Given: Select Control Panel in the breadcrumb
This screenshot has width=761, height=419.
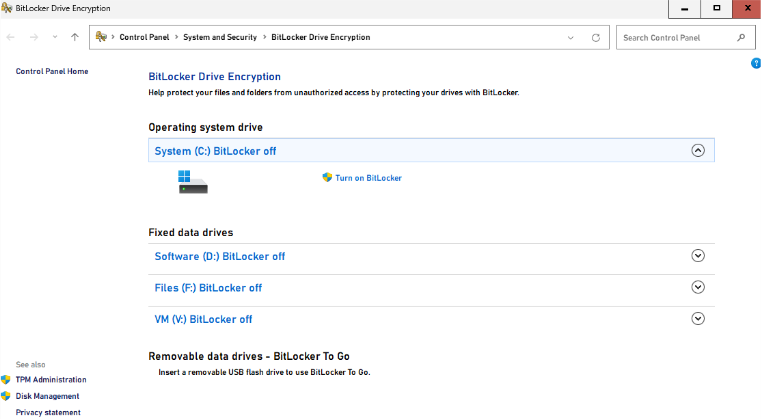Looking at the screenshot, I should point(145,38).
